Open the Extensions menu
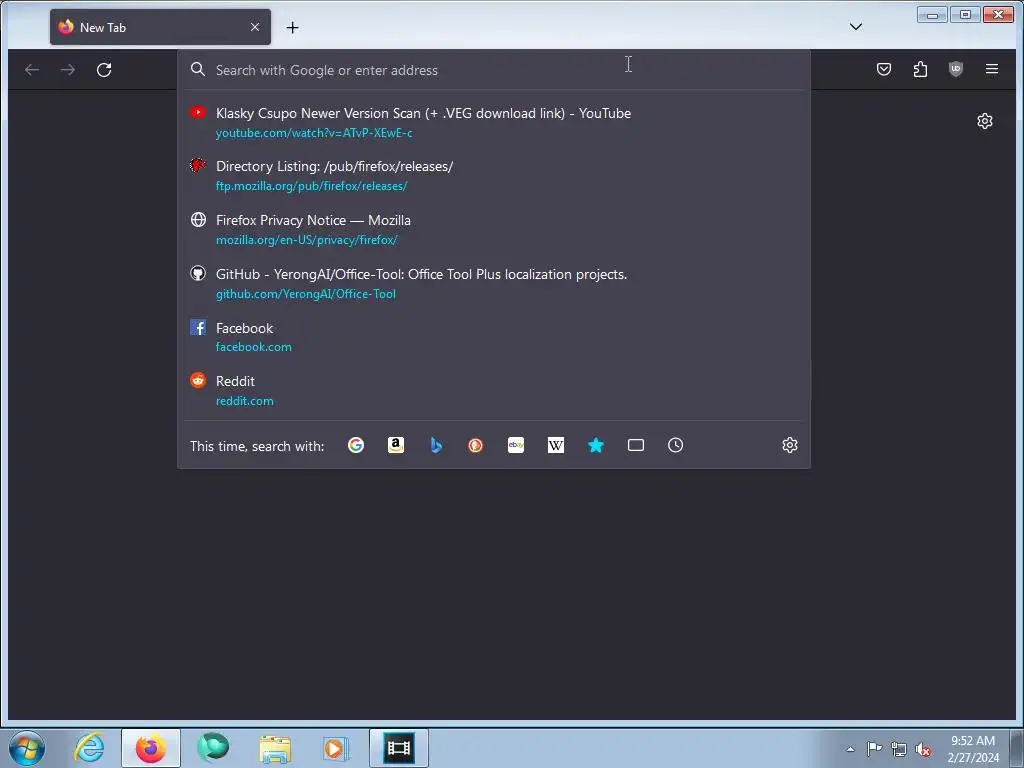This screenshot has height=768, width=1024. pos(920,69)
